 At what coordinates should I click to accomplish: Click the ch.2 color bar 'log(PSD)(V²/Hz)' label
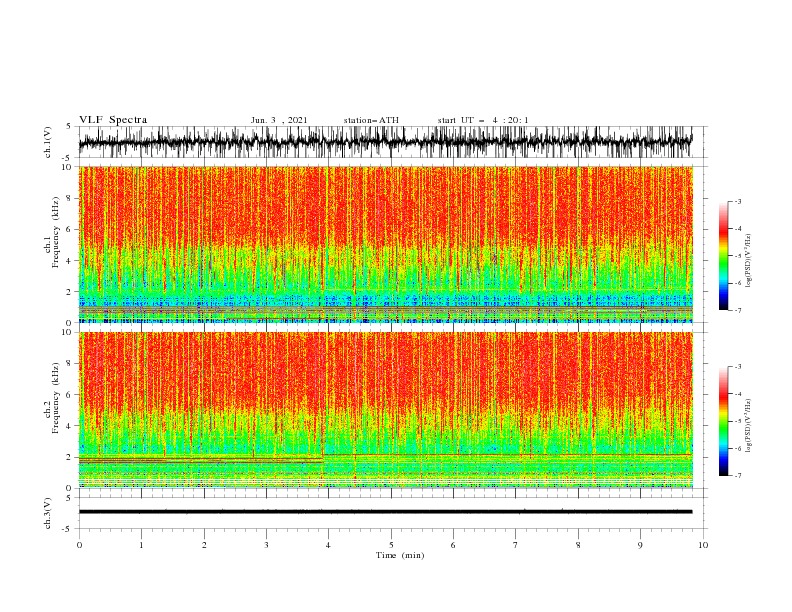[x=748, y=426]
